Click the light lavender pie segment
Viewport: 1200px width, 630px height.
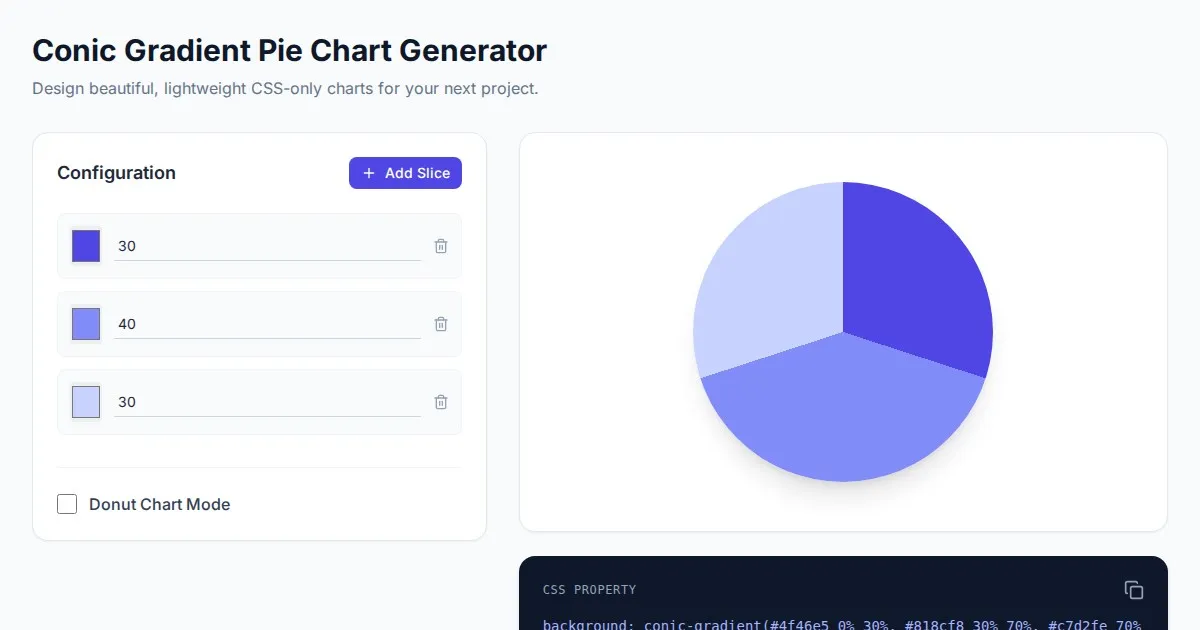coord(770,280)
